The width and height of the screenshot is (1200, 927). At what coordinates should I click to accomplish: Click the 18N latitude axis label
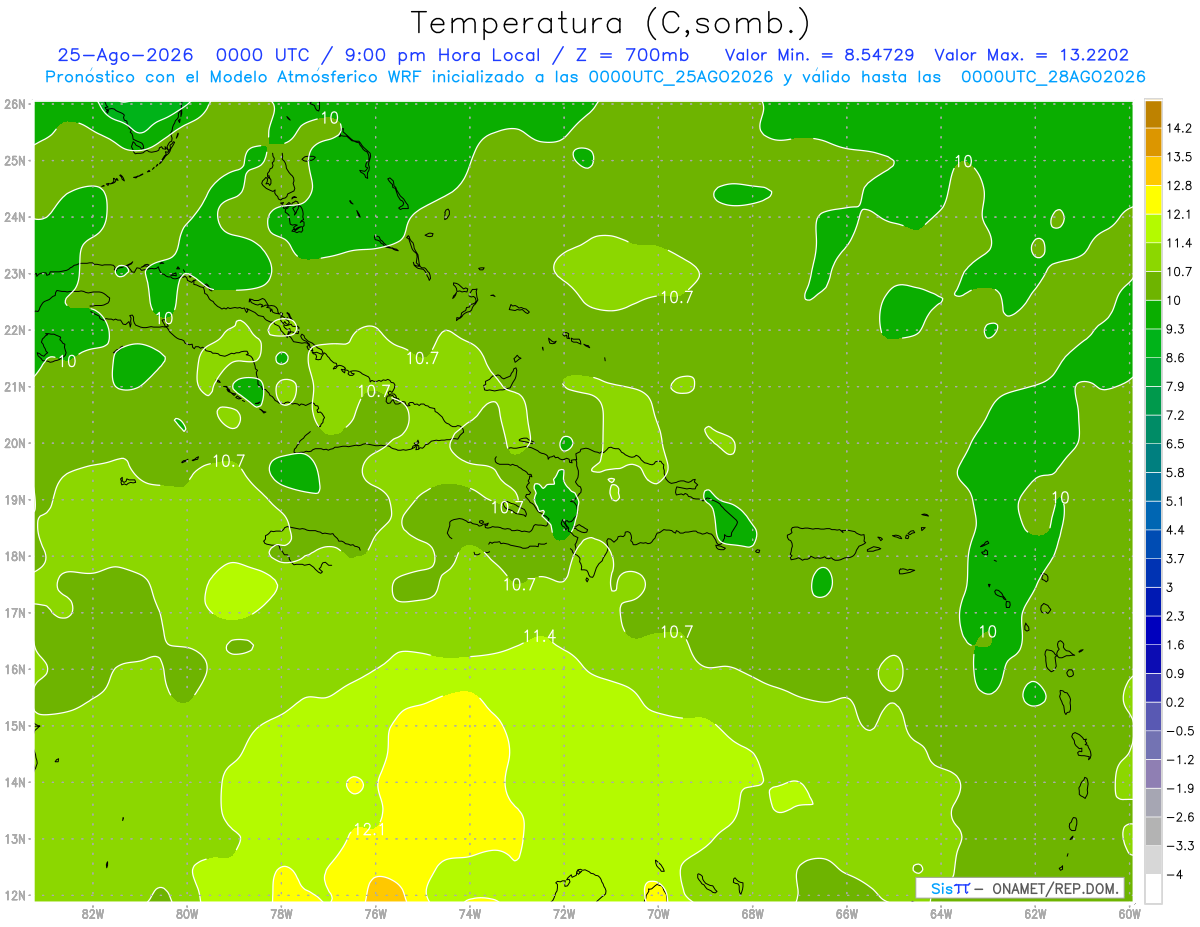click(x=15, y=556)
